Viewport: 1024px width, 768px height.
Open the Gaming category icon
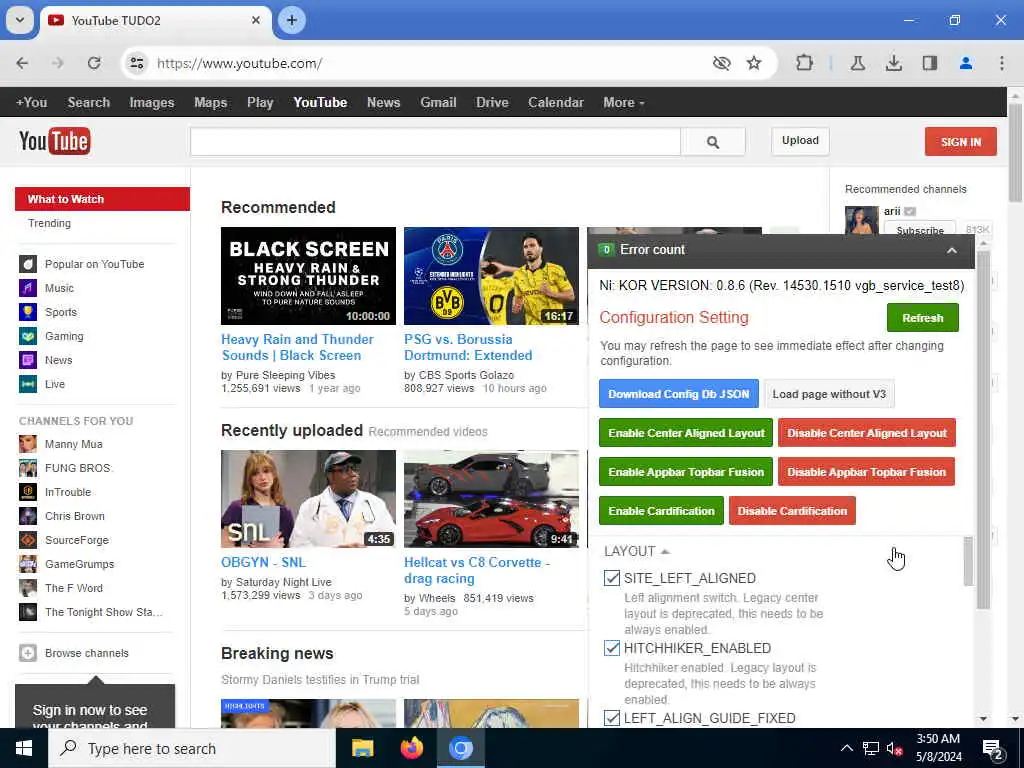(27, 336)
